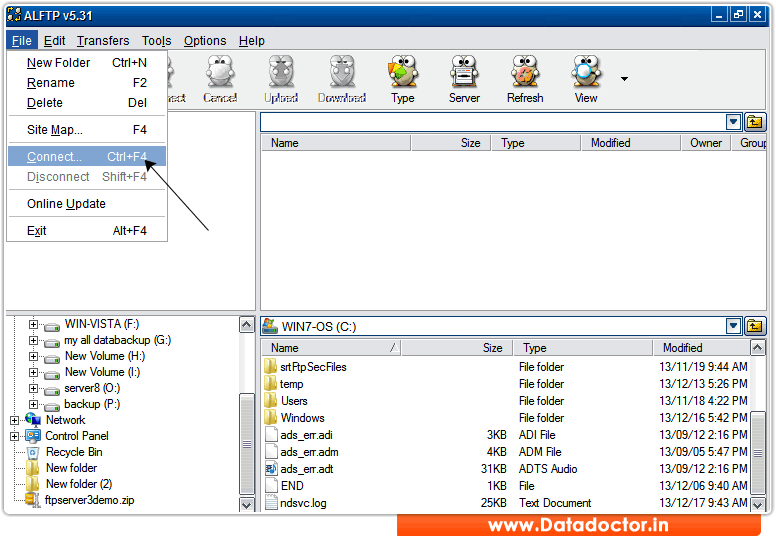Expand the New Volume (H:) node
Screen dimensions: 776x536
(33, 356)
